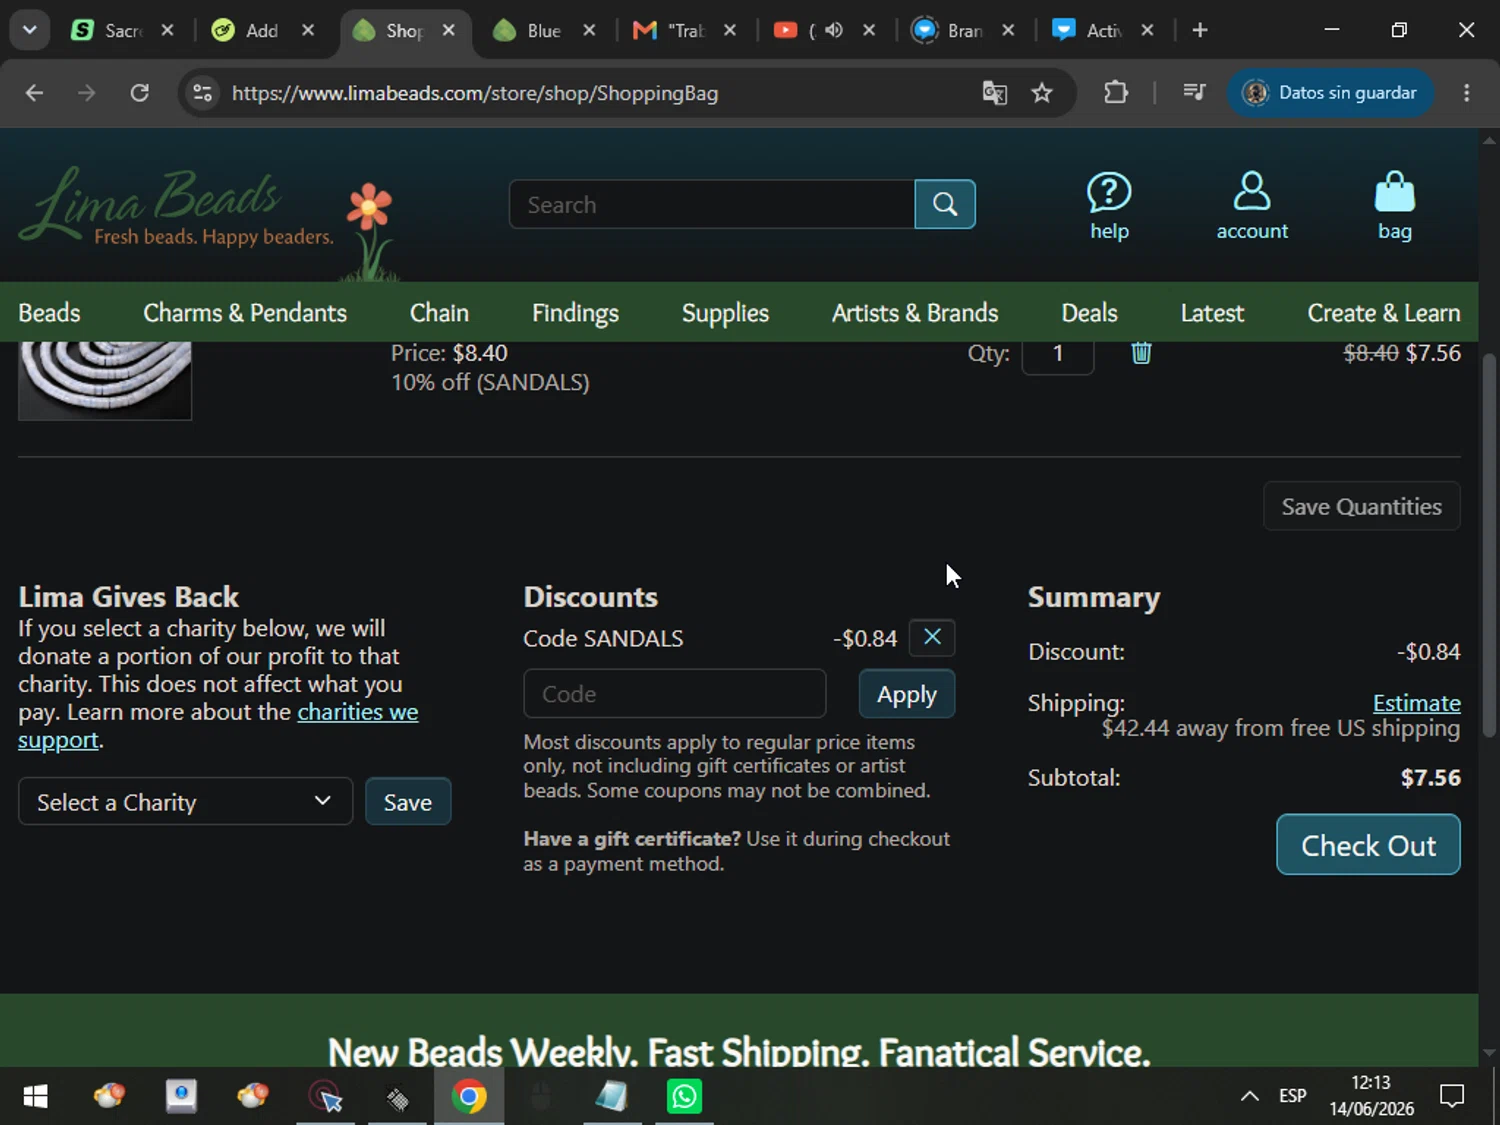Image resolution: width=1500 pixels, height=1125 pixels.
Task: Open the tab search dropdown arrow
Action: pos(29,30)
